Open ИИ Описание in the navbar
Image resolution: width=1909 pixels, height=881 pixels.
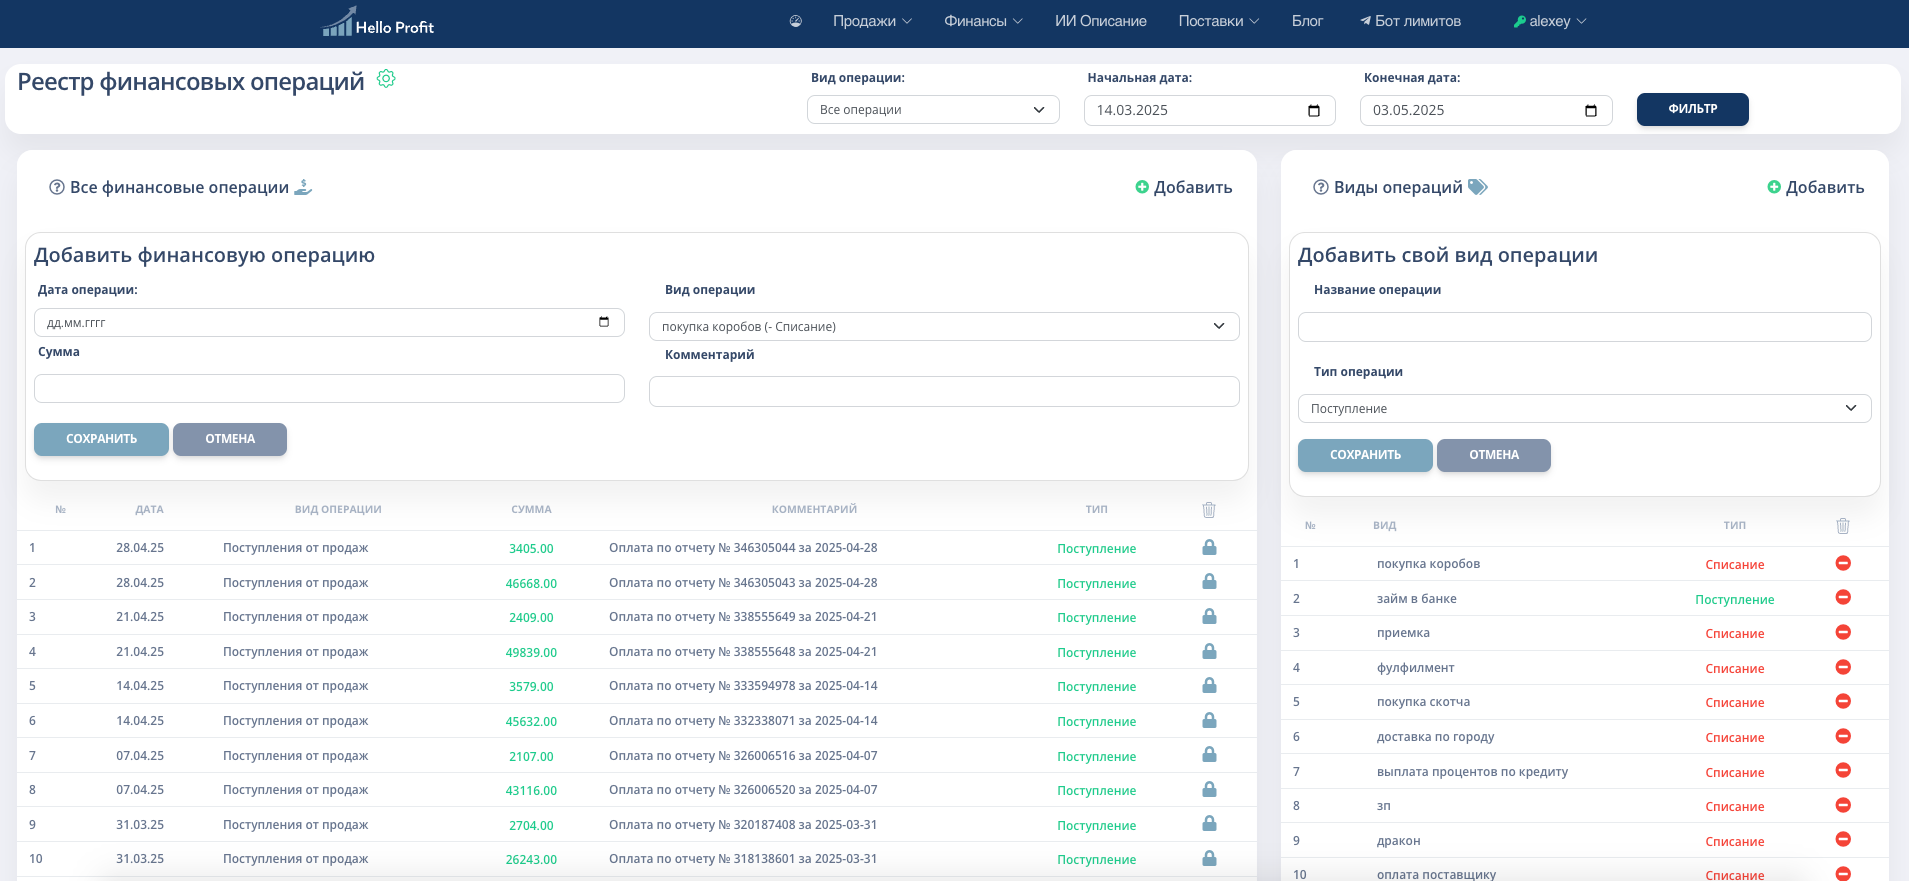1100,21
